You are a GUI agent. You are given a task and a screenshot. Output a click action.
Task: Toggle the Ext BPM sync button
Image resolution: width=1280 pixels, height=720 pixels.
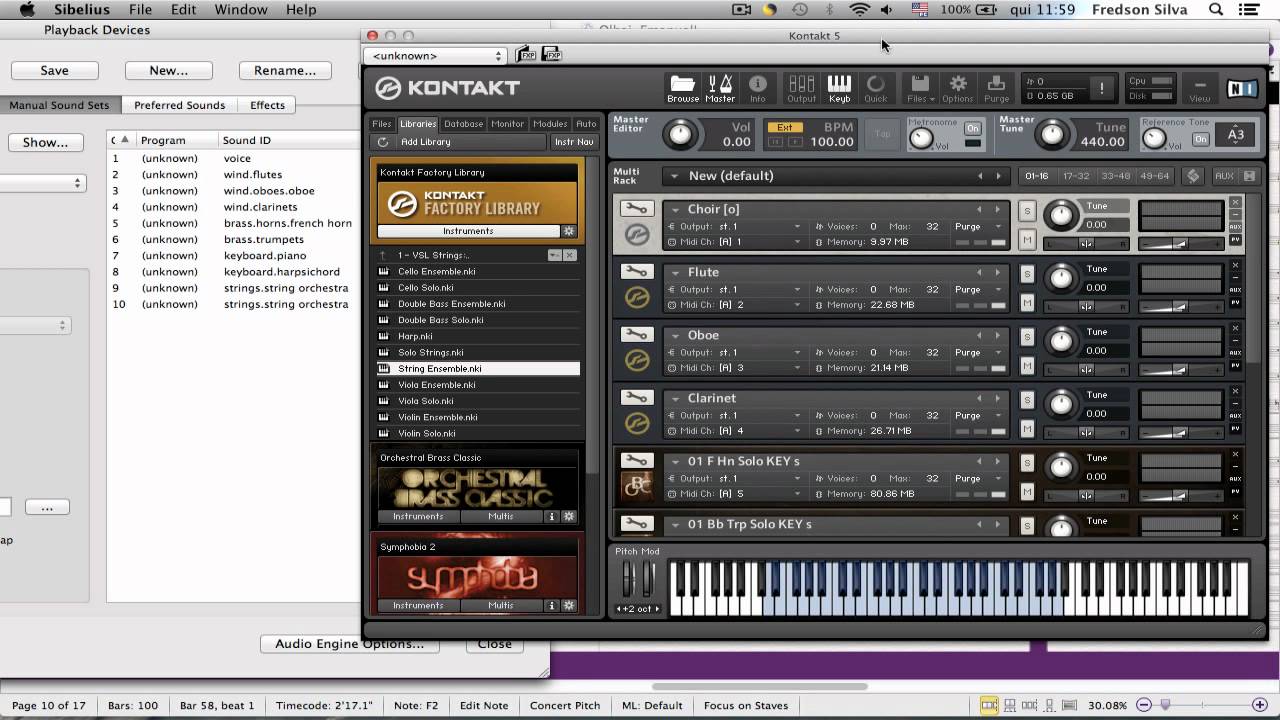(785, 128)
